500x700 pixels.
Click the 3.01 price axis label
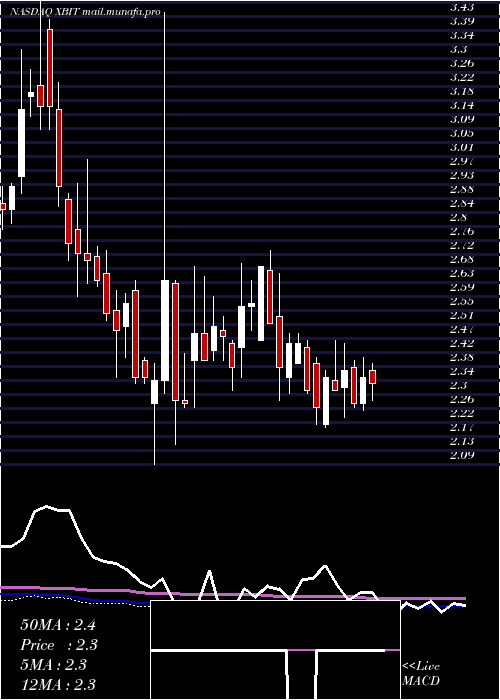[462, 147]
